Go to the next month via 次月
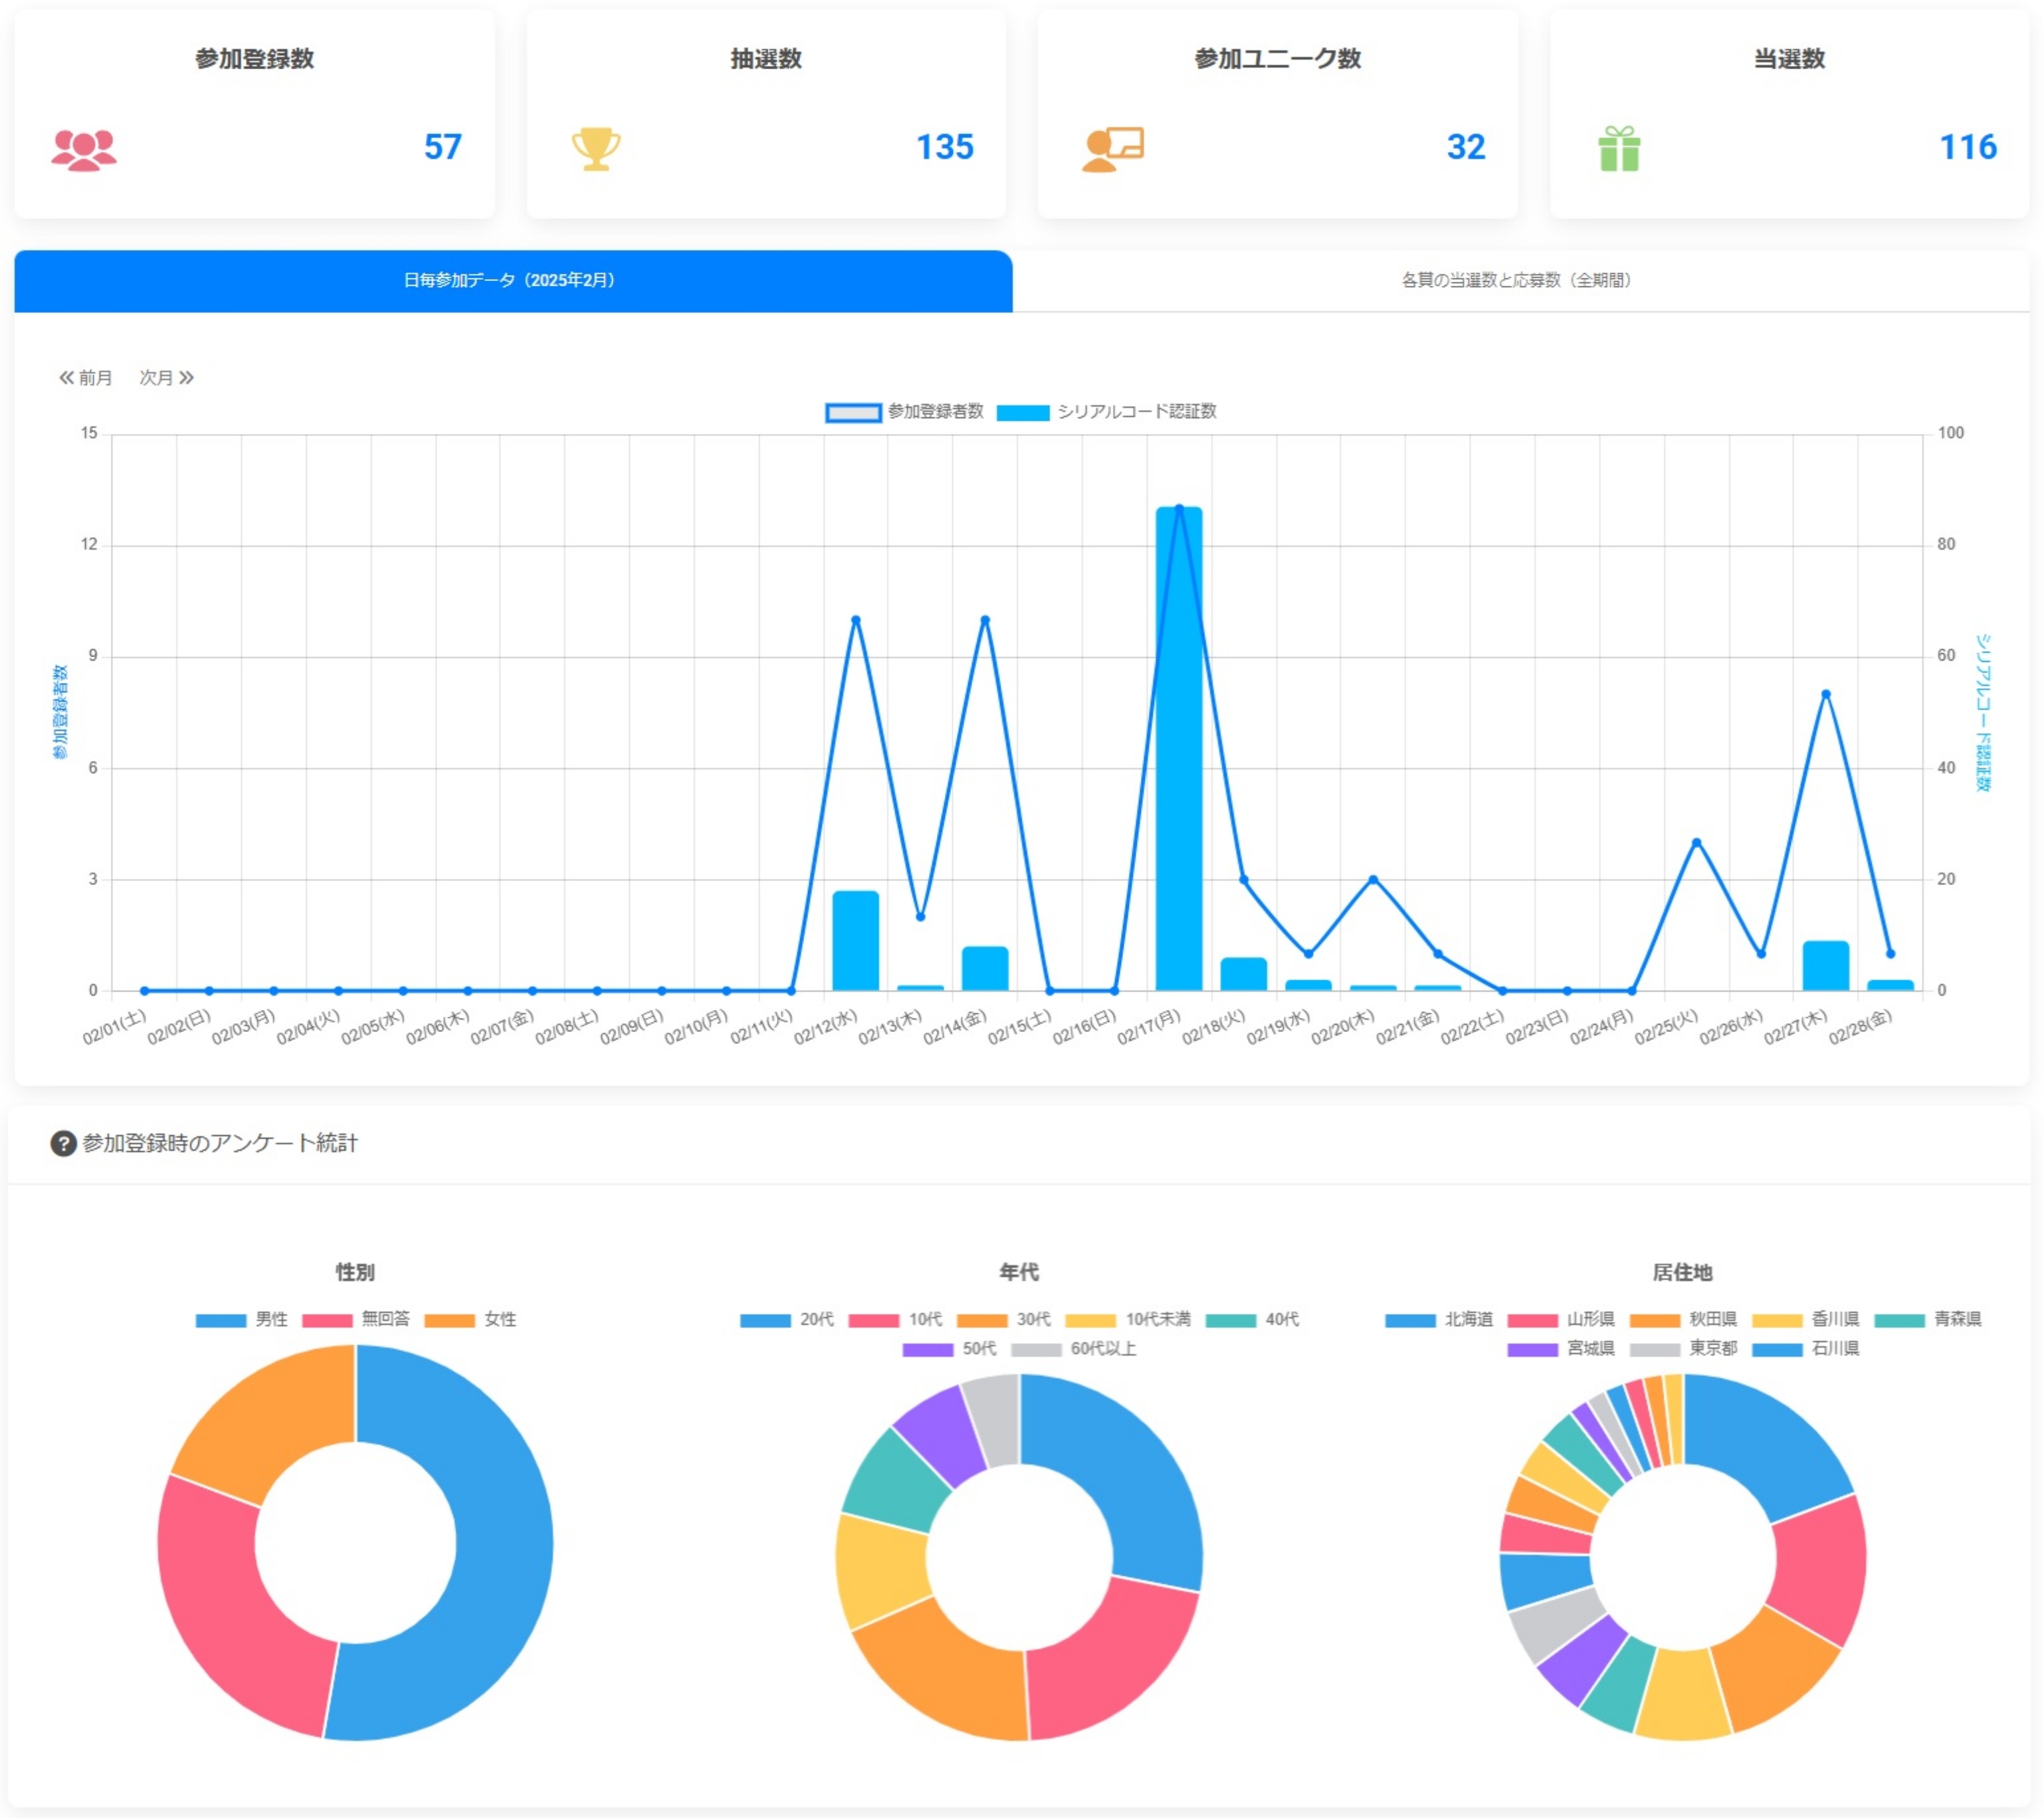The width and height of the screenshot is (2044, 1818). pyautogui.click(x=166, y=378)
